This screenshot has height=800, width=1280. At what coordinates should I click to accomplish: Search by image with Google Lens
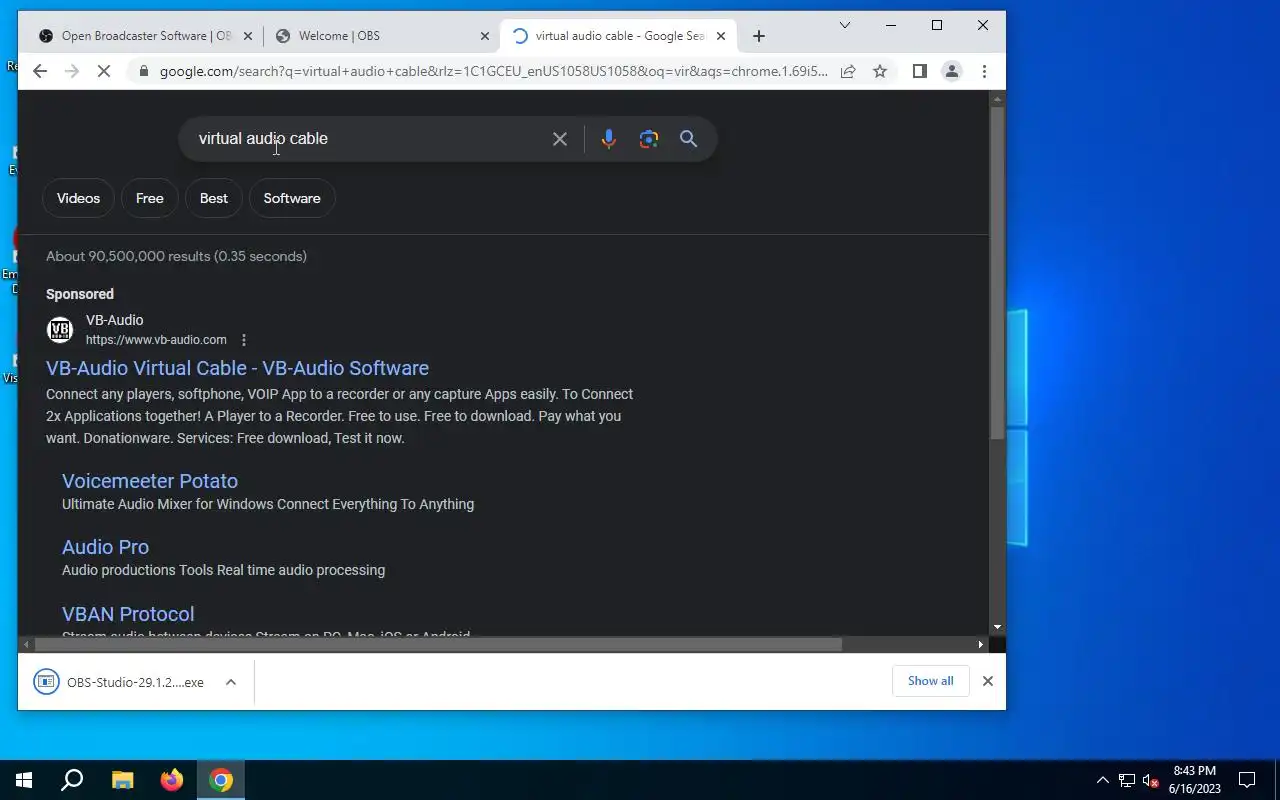pyautogui.click(x=649, y=139)
